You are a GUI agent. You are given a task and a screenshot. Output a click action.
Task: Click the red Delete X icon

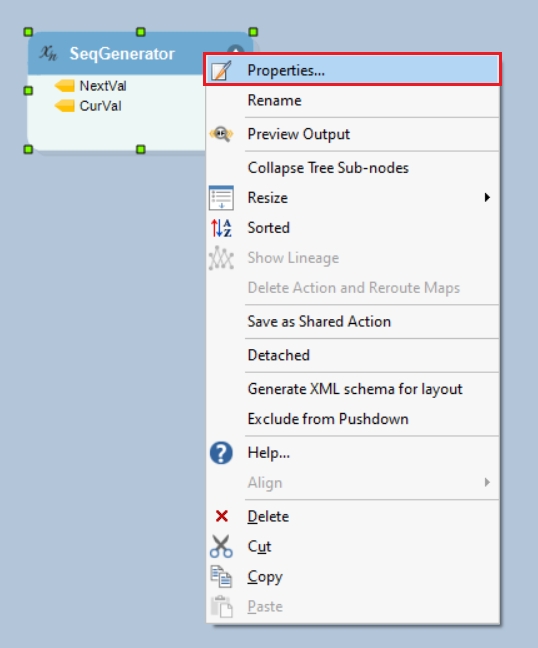(221, 516)
